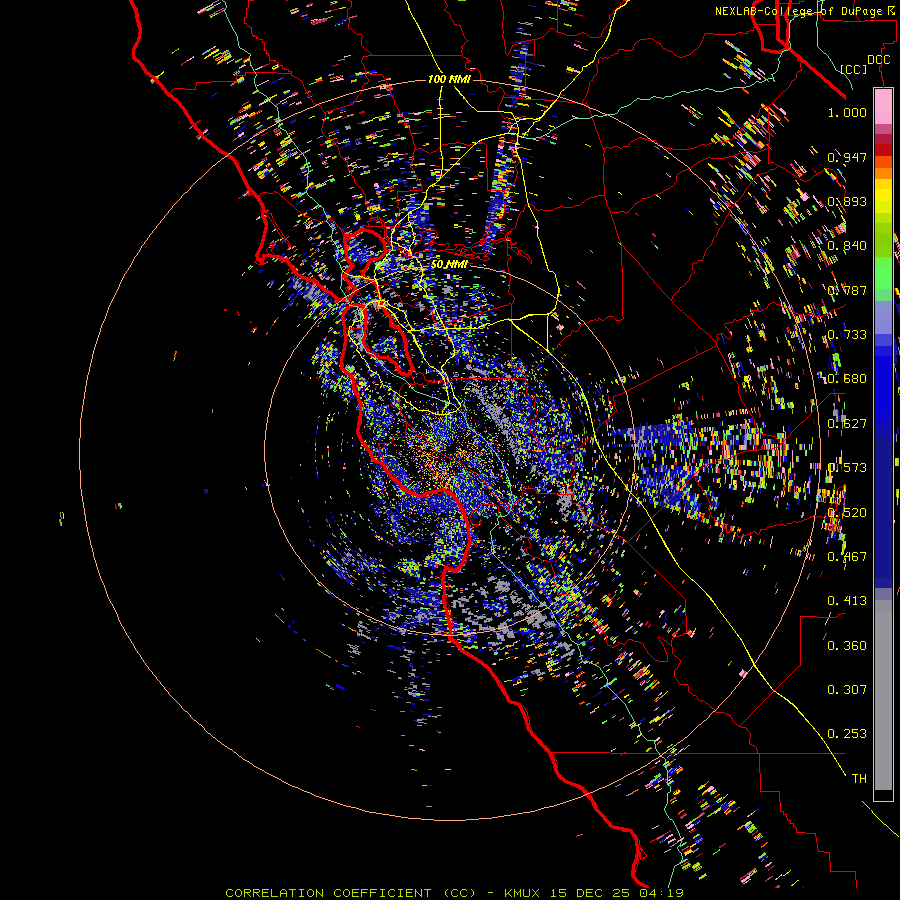Screen dimensions: 900x900
Task: Select the '0.627' scale value
Action: pyautogui.click(x=847, y=424)
